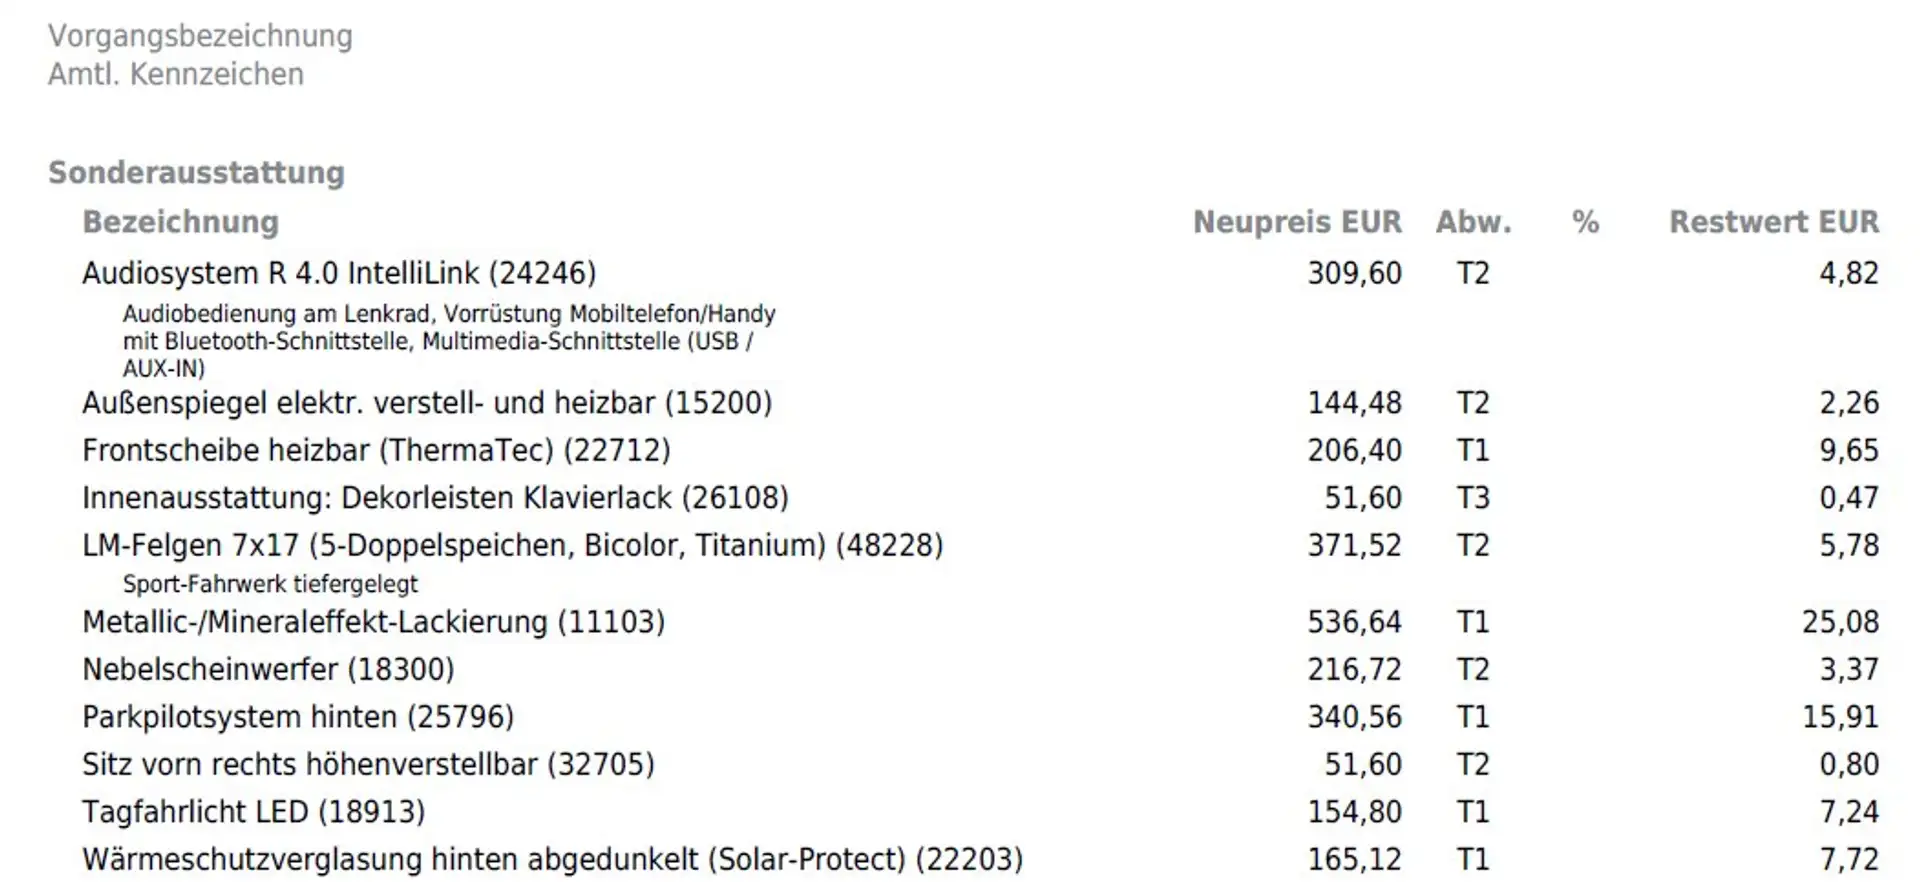Image resolution: width=1920 pixels, height=882 pixels.
Task: Click the percent sign column header
Action: pos(1585,222)
